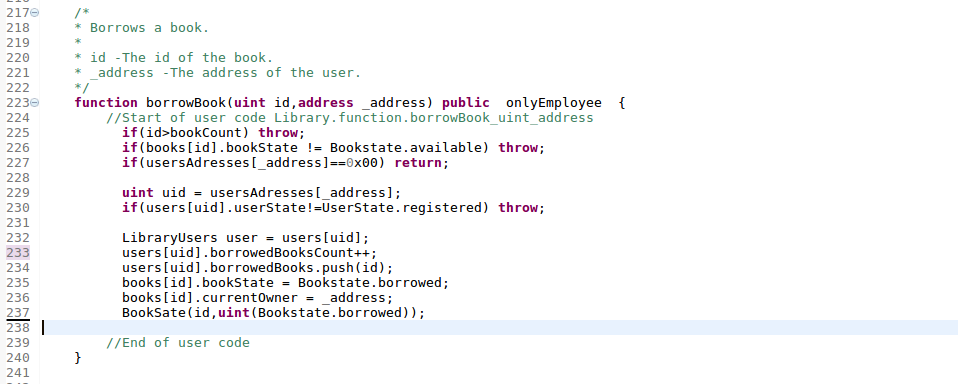Click 'uint uid = usersAdresses[_address];' line
The image size is (958, 384).
261,193
